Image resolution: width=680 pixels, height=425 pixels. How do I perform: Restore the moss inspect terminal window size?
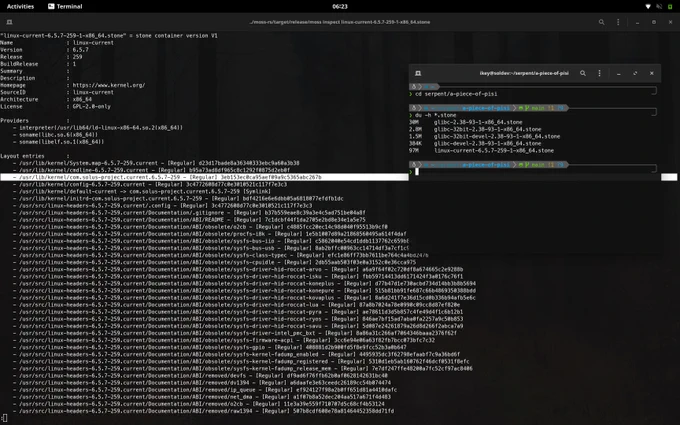click(654, 22)
